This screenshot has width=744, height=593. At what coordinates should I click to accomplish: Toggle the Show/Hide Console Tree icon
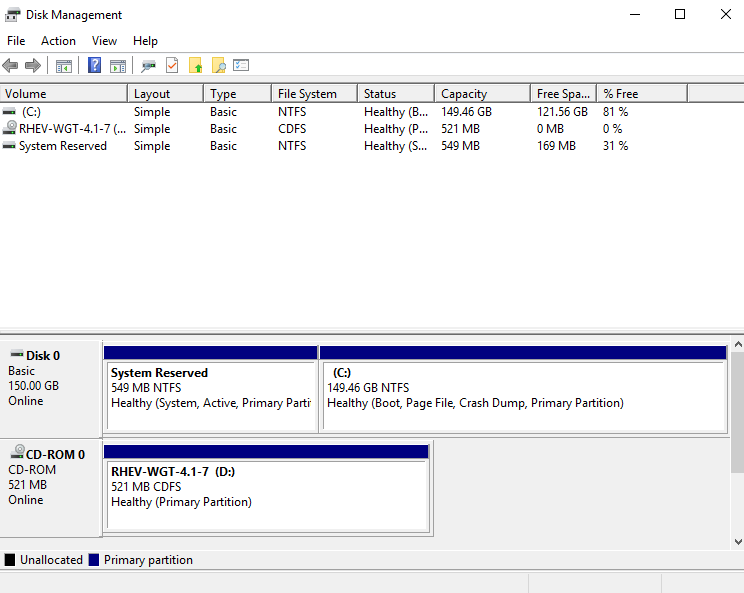tap(64, 66)
